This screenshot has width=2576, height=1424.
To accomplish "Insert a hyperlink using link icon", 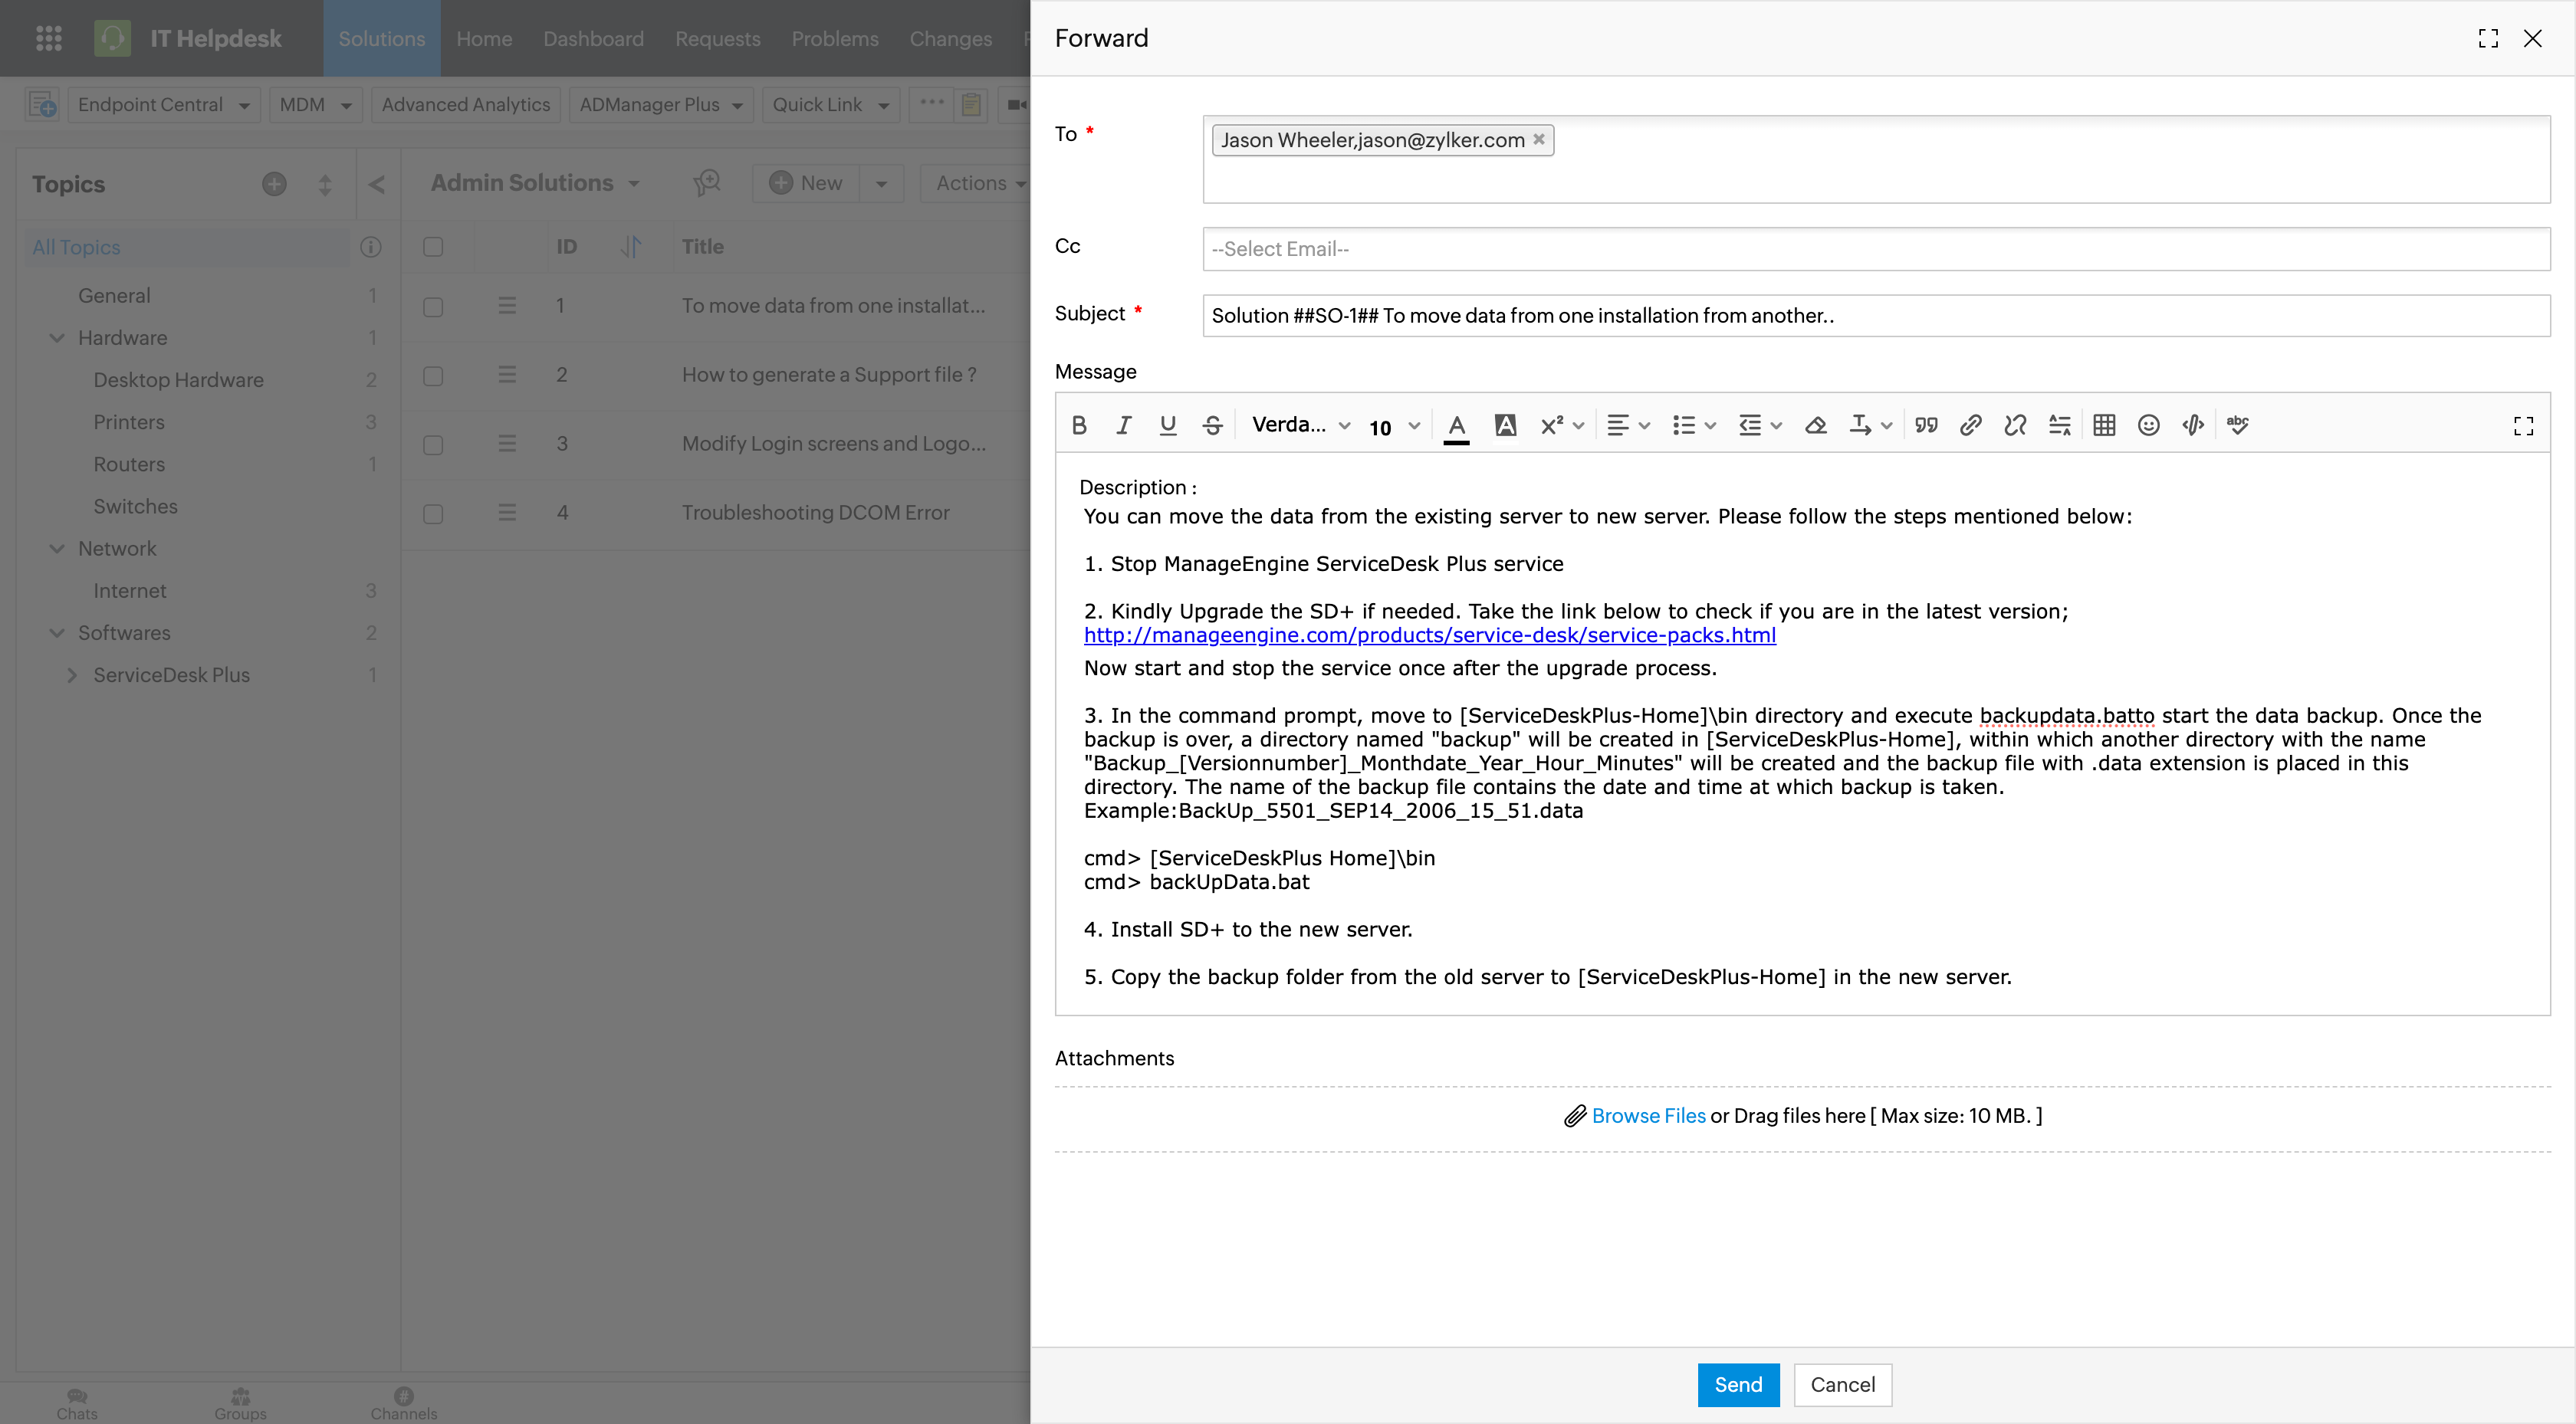I will tap(1970, 425).
